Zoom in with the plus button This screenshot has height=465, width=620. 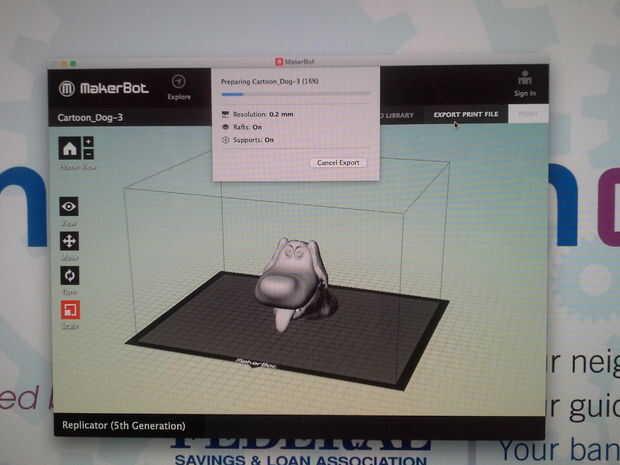pos(88,142)
